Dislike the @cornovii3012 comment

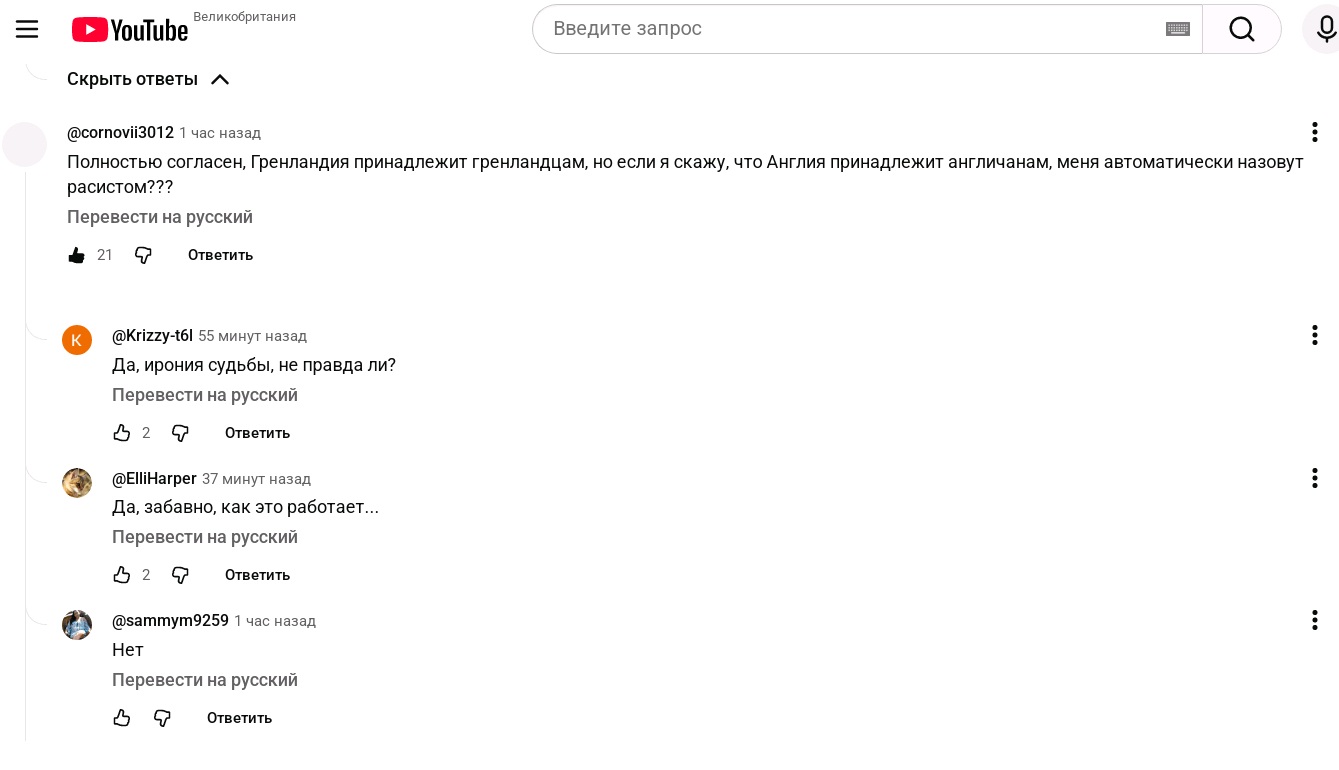click(143, 255)
